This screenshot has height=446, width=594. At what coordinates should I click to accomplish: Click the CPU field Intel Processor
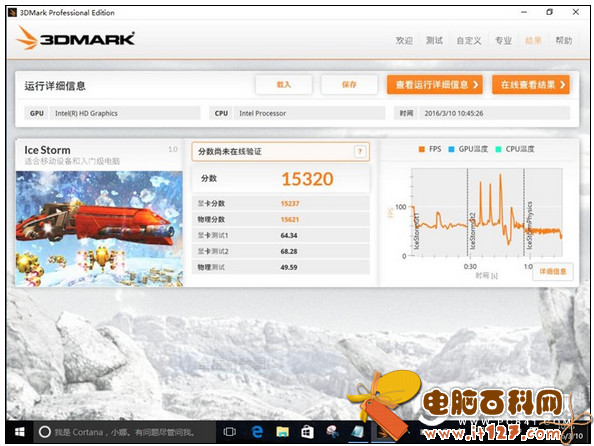(310, 113)
